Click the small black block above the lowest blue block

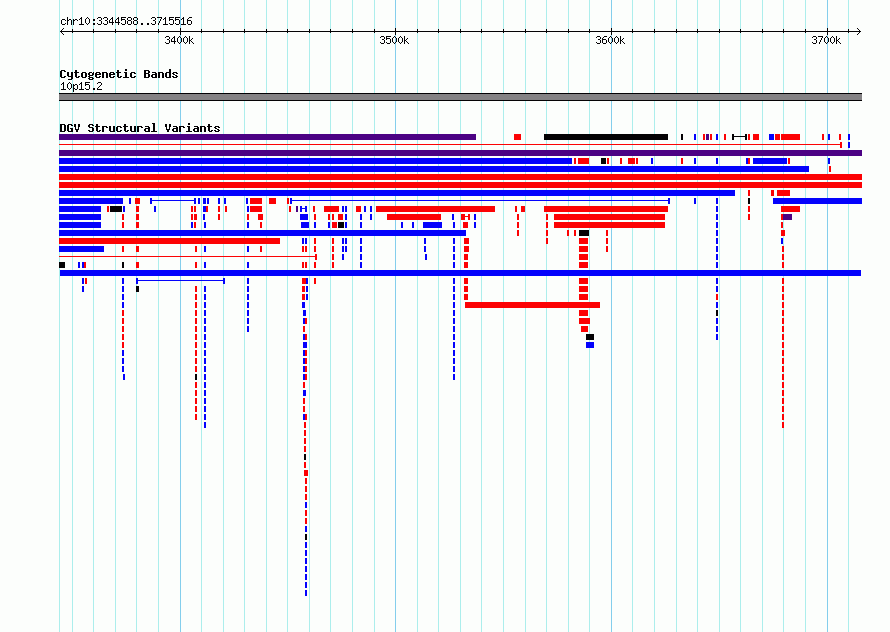click(x=590, y=337)
